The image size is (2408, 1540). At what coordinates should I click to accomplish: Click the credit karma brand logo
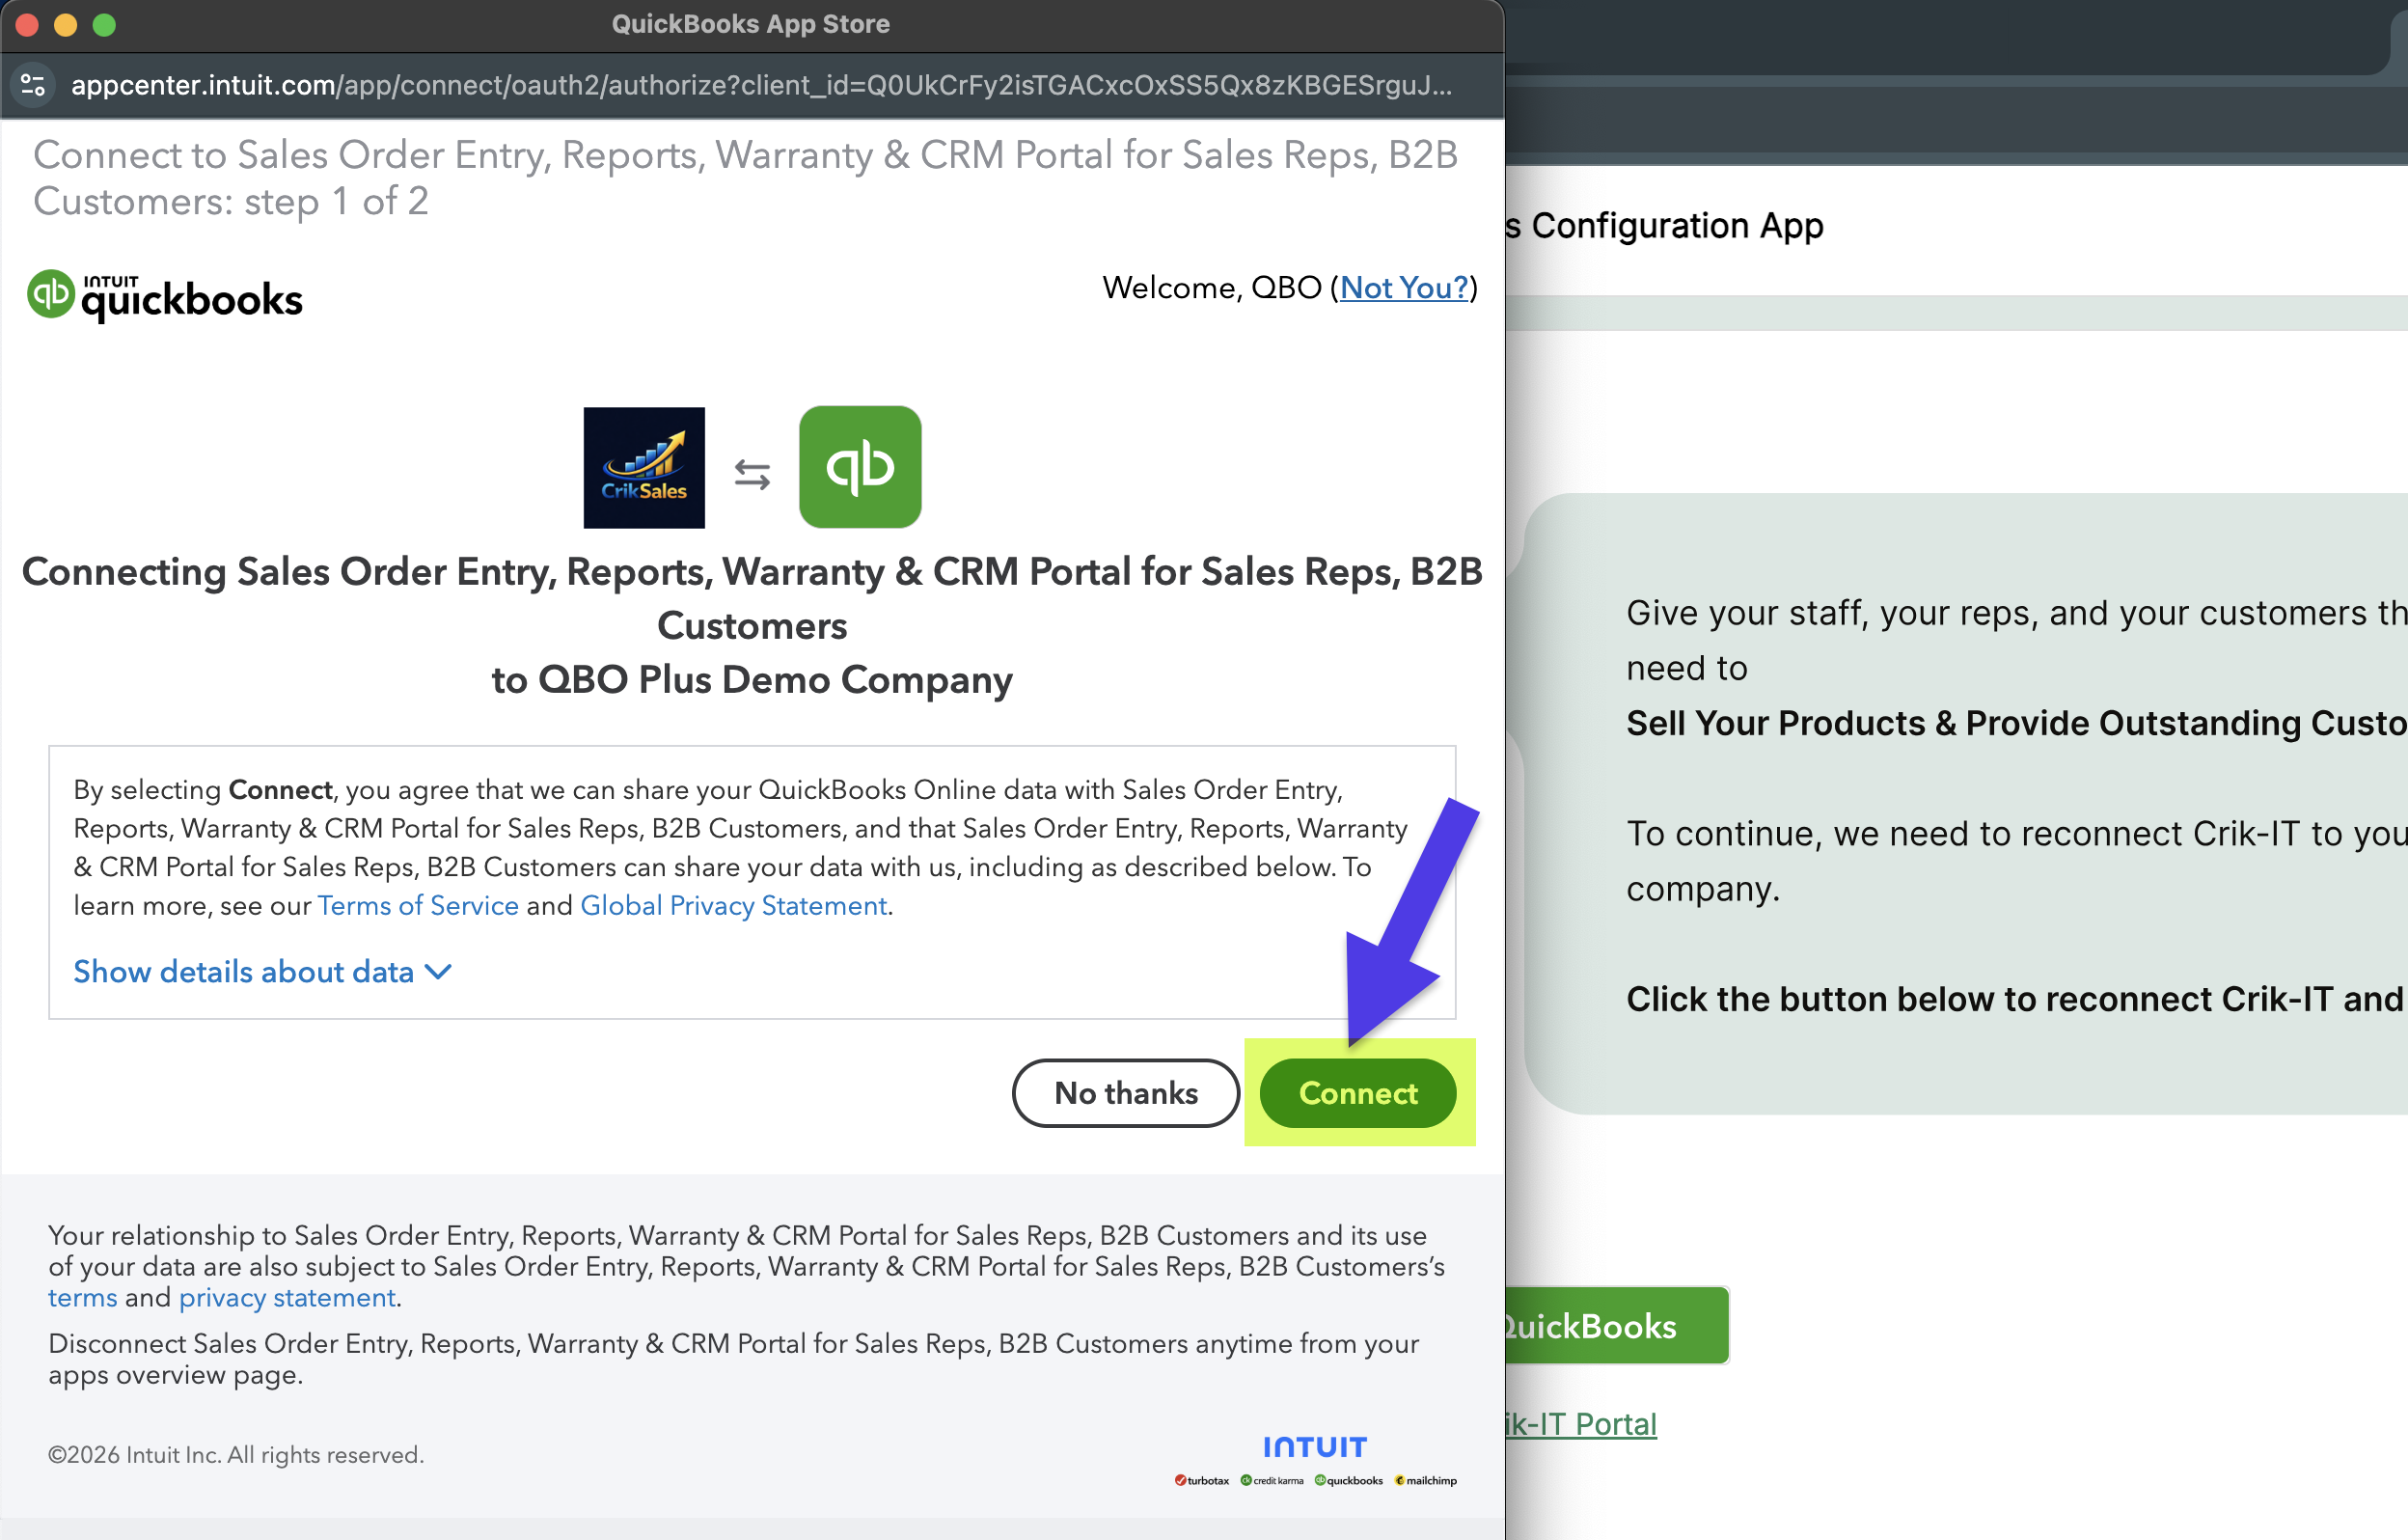(x=1272, y=1480)
